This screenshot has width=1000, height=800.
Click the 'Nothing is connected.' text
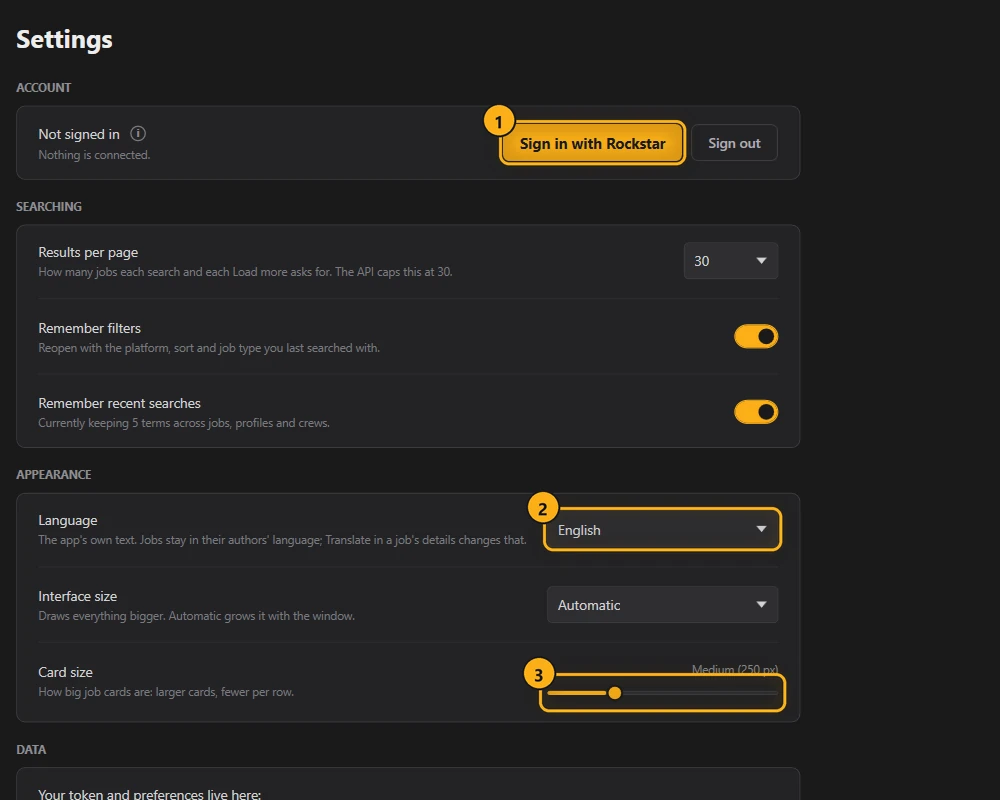(94, 155)
